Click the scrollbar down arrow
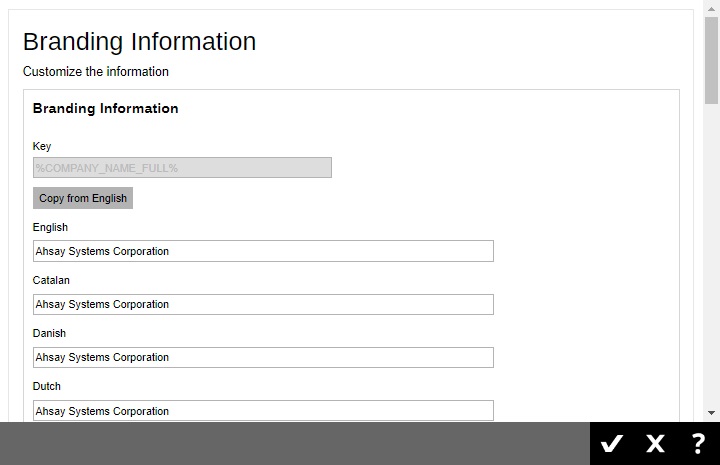This screenshot has height=465, width=720. pyautogui.click(x=711, y=413)
